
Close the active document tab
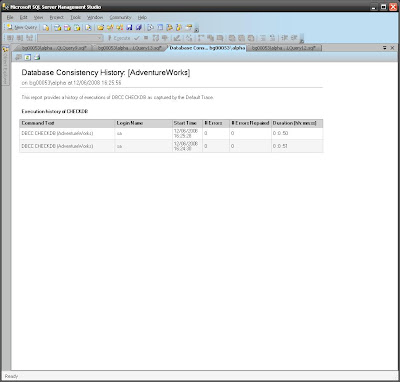tap(392, 48)
